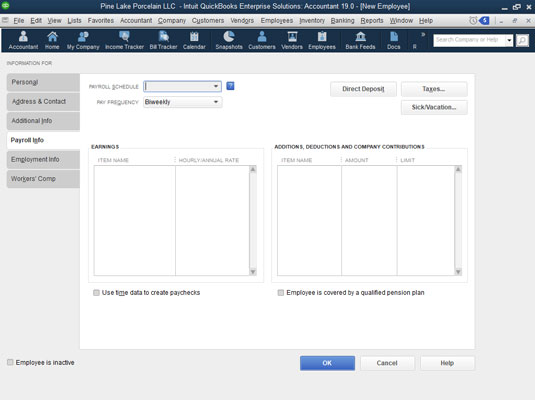Image resolution: width=535 pixels, height=400 pixels.
Task: Open the Accountant icon in the toolbar
Action: click(23, 40)
